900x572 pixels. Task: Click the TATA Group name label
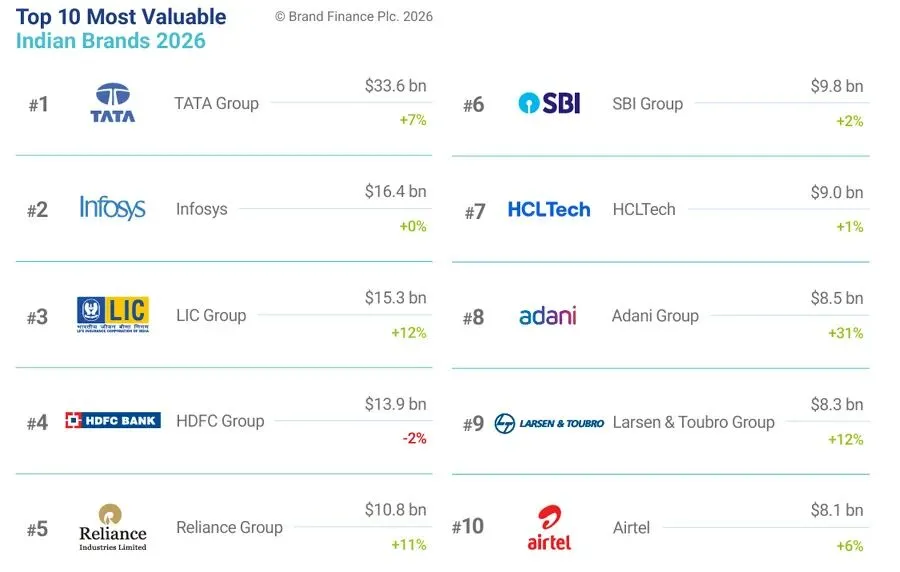[x=216, y=103]
